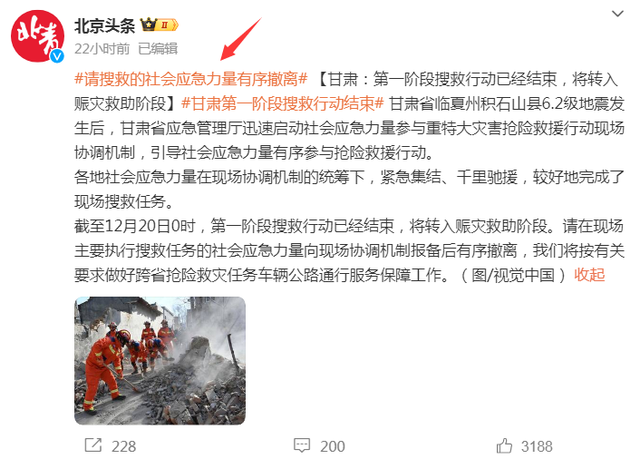This screenshot has width=640, height=459.
Task: Open the comments speech bubble icon
Action: [x=302, y=445]
